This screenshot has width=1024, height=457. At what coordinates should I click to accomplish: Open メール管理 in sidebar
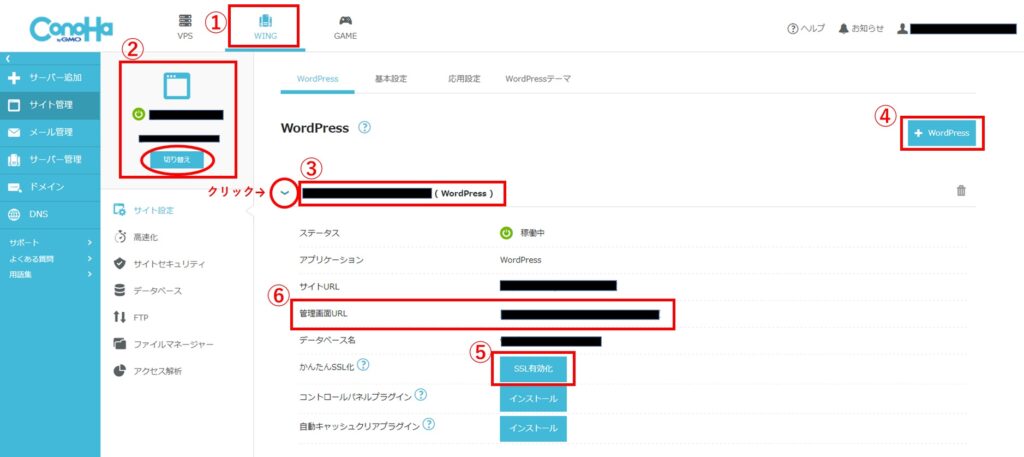click(x=50, y=133)
